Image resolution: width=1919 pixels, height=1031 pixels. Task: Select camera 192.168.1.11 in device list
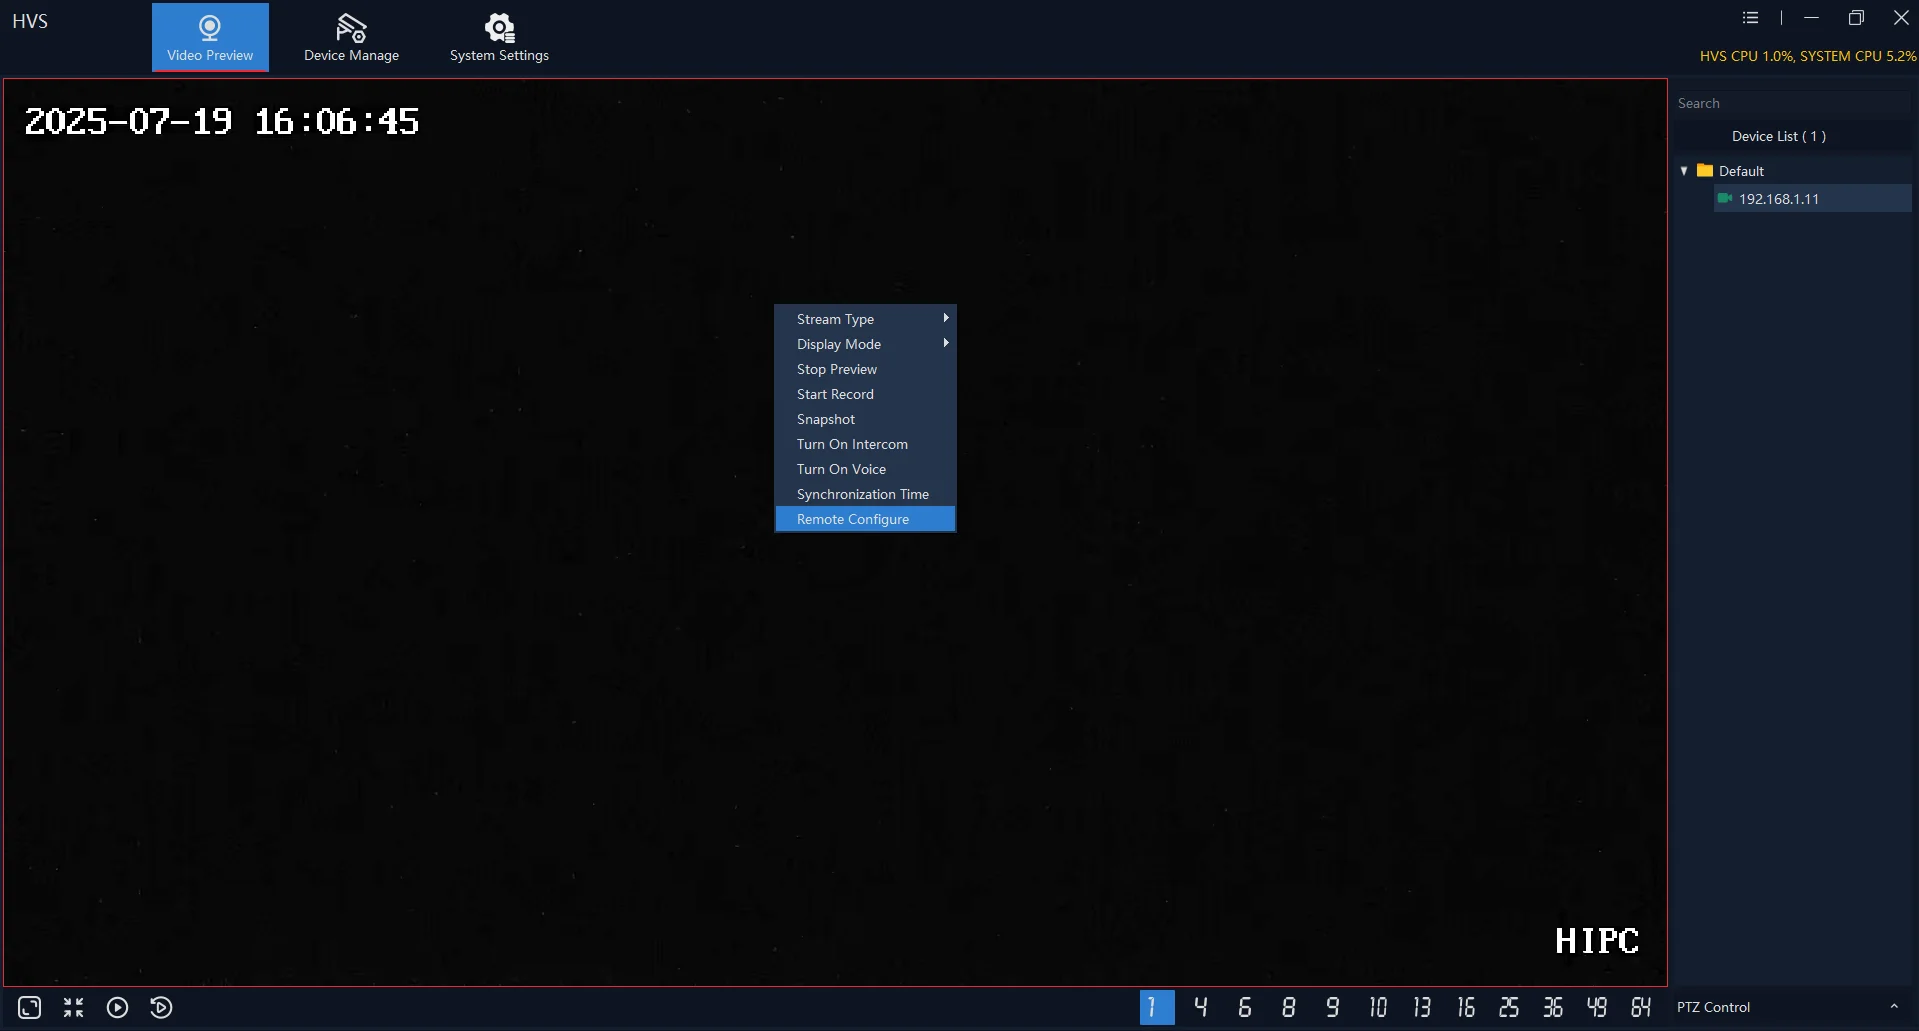[1778, 199]
